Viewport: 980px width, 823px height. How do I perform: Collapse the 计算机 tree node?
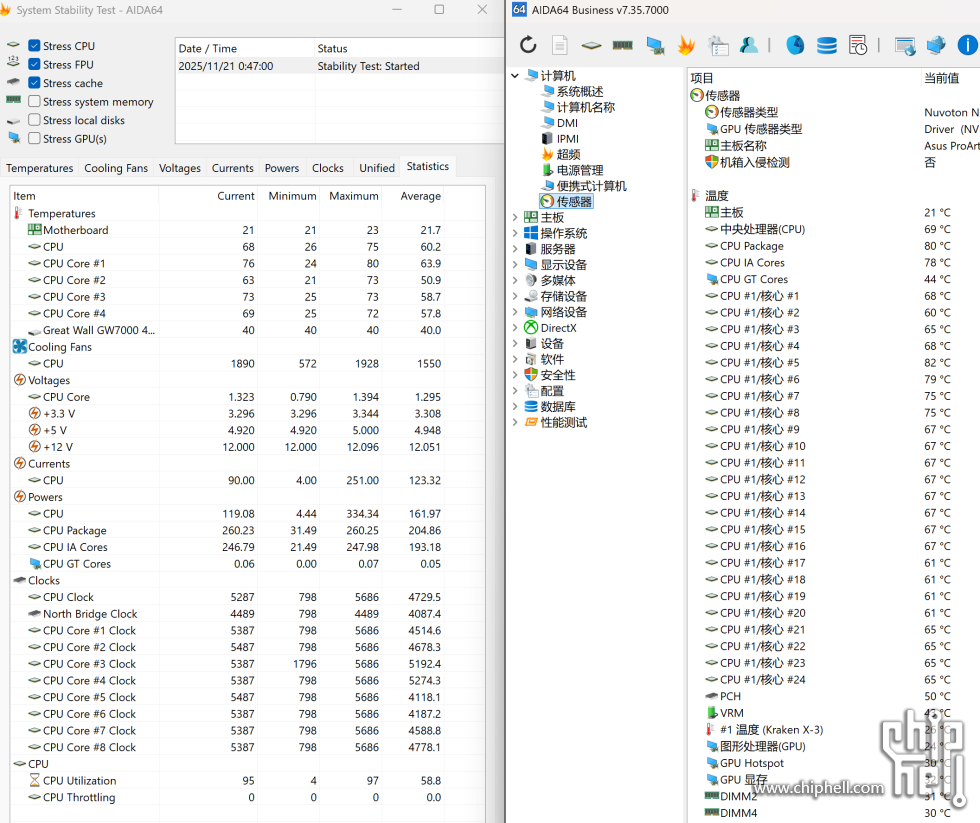[516, 76]
